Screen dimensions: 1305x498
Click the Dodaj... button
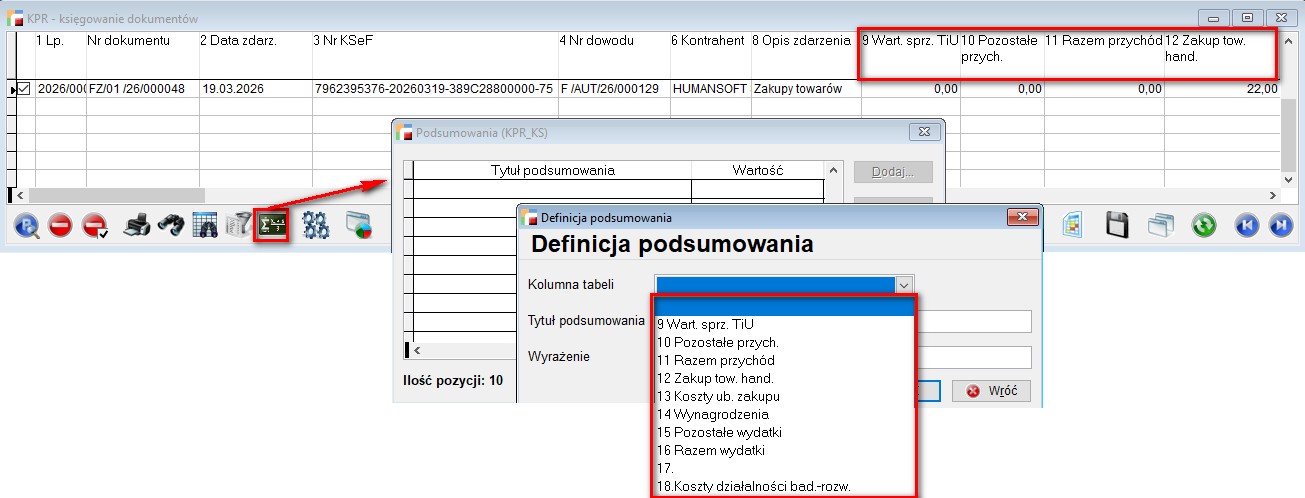pyautogui.click(x=892, y=172)
